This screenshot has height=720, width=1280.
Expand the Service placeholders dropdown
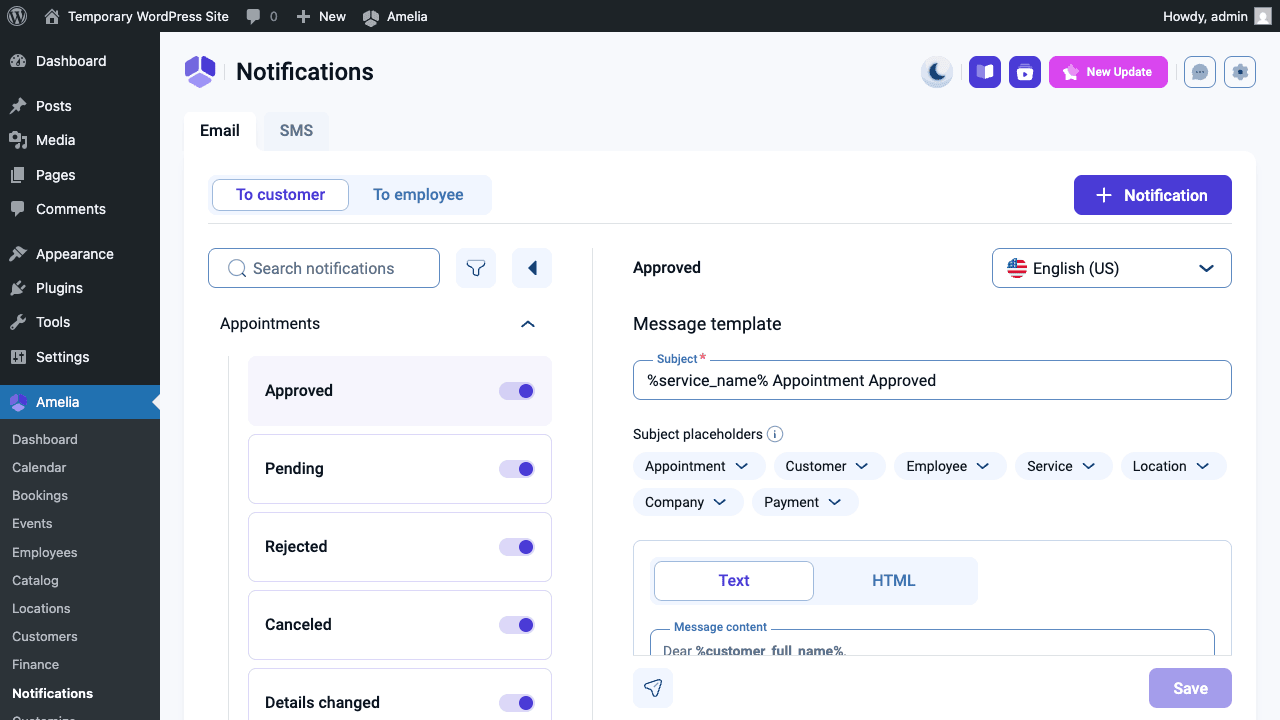click(x=1063, y=466)
